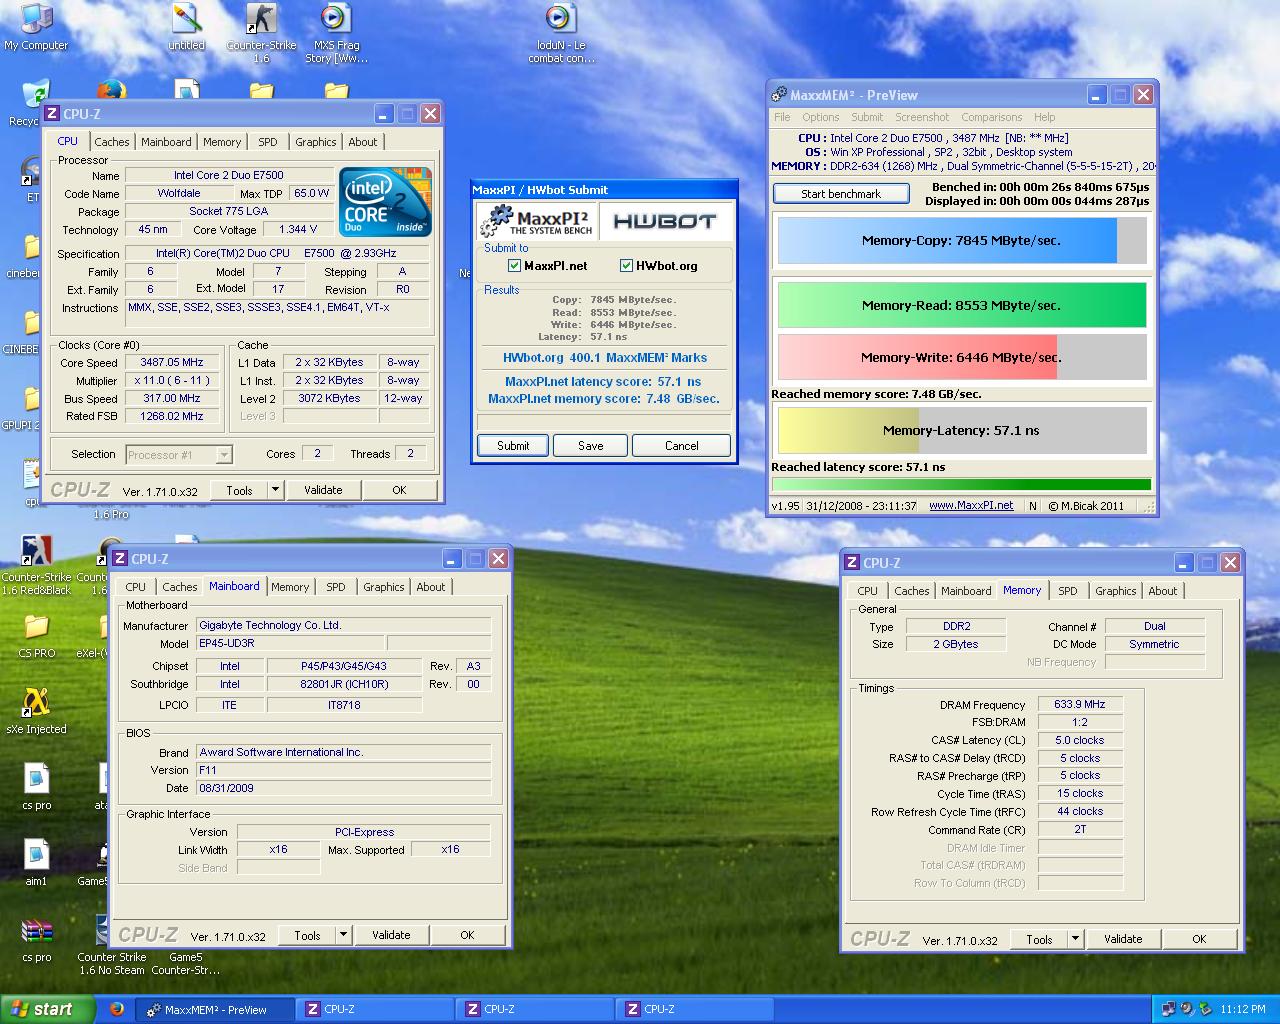Click Save in the HWbot Submit dialog
This screenshot has width=1280, height=1024.
click(591, 446)
